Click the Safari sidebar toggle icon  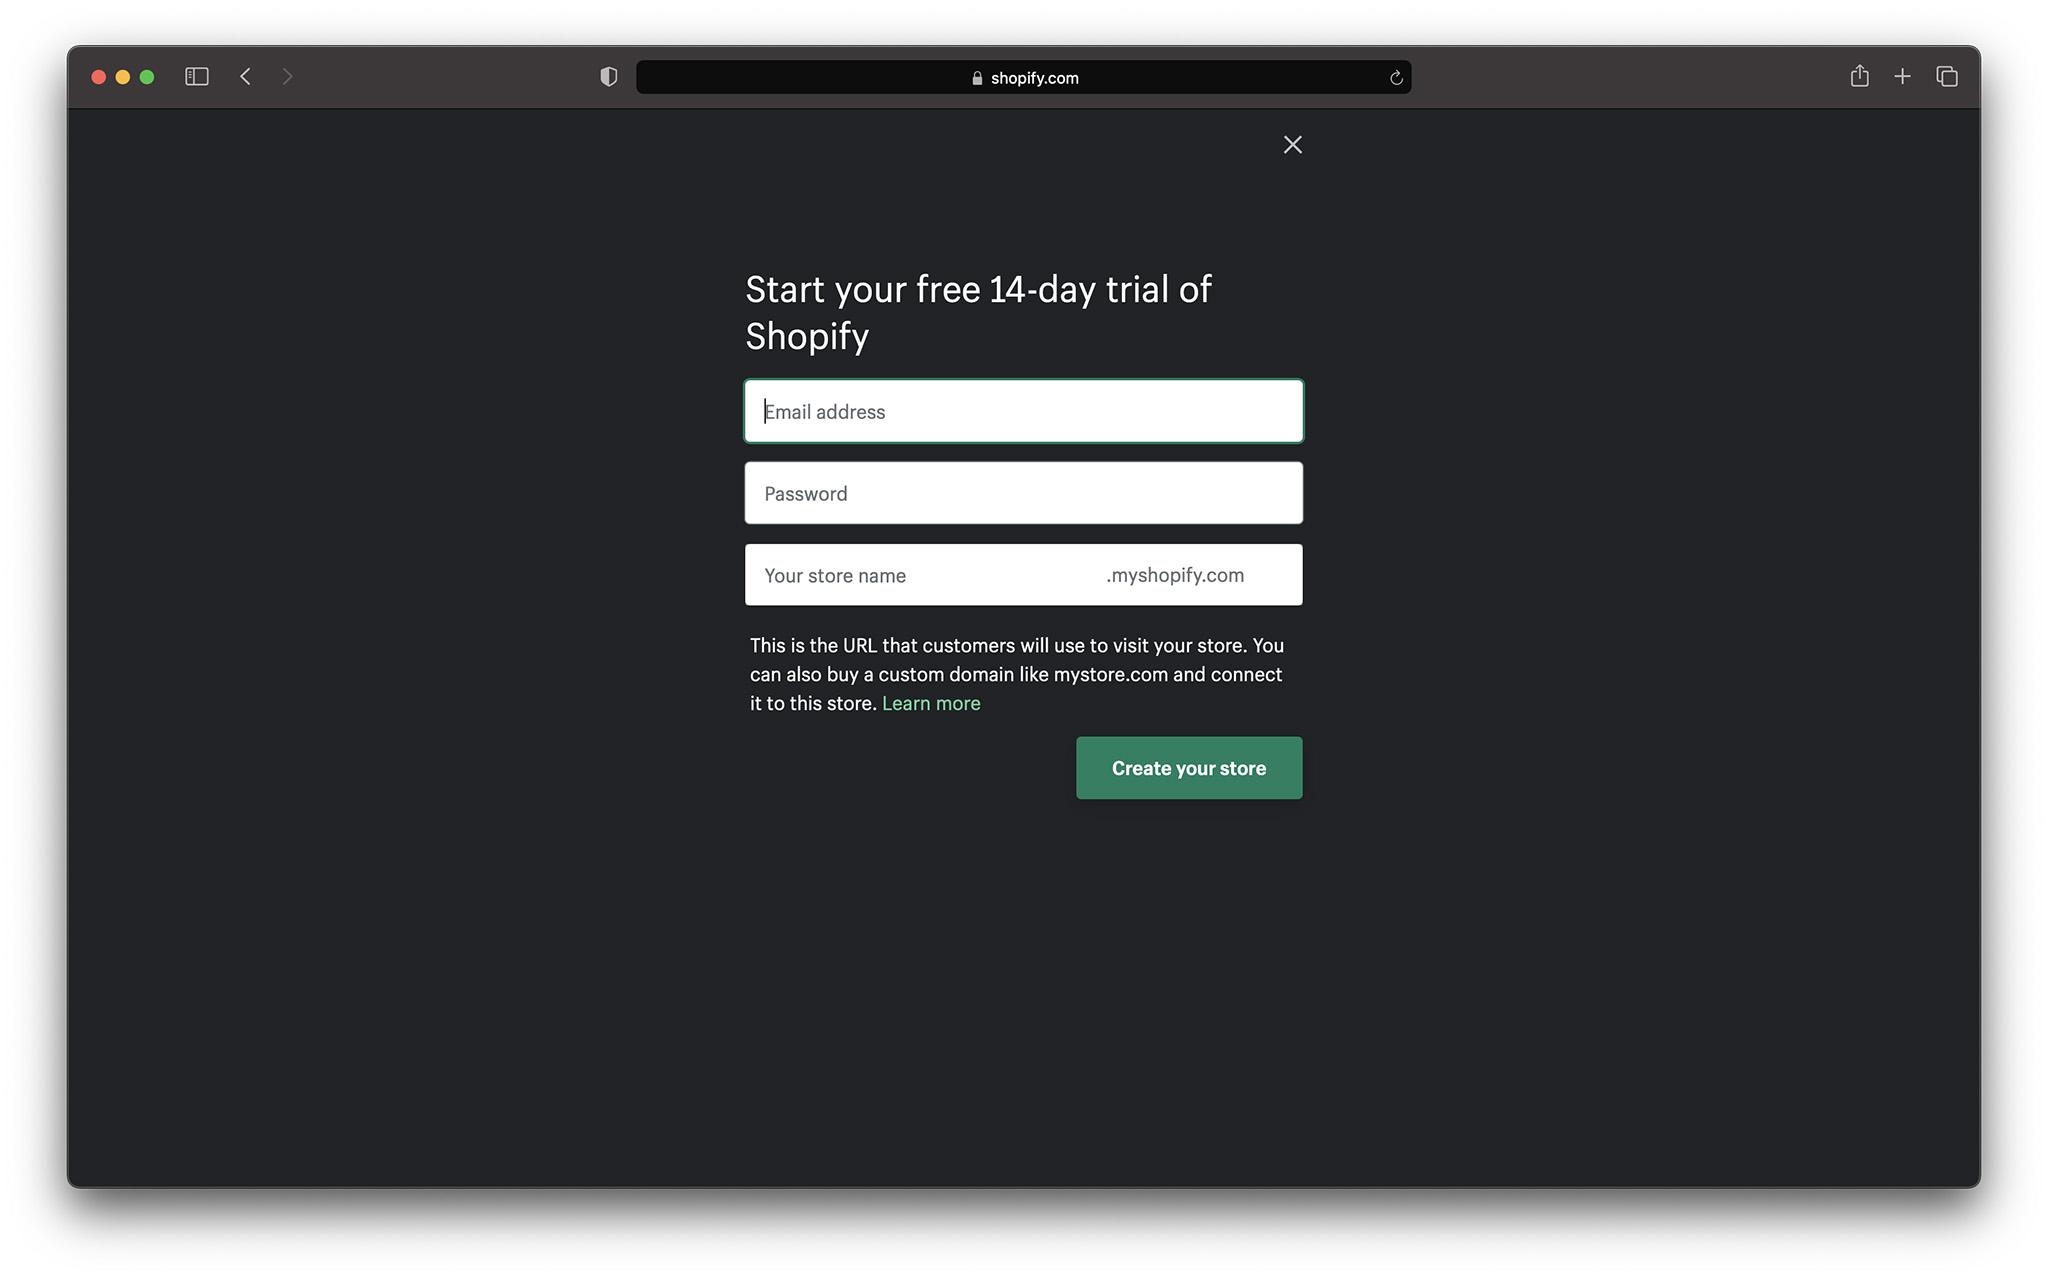tap(197, 76)
